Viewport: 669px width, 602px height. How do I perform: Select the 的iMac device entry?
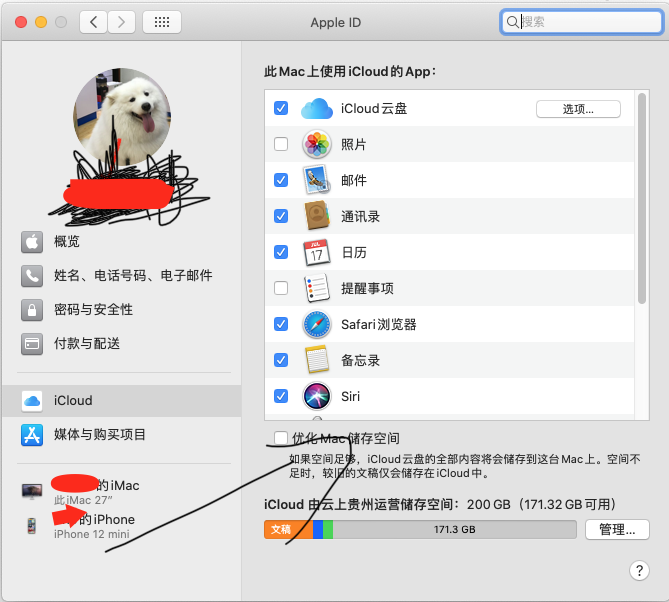click(122, 491)
